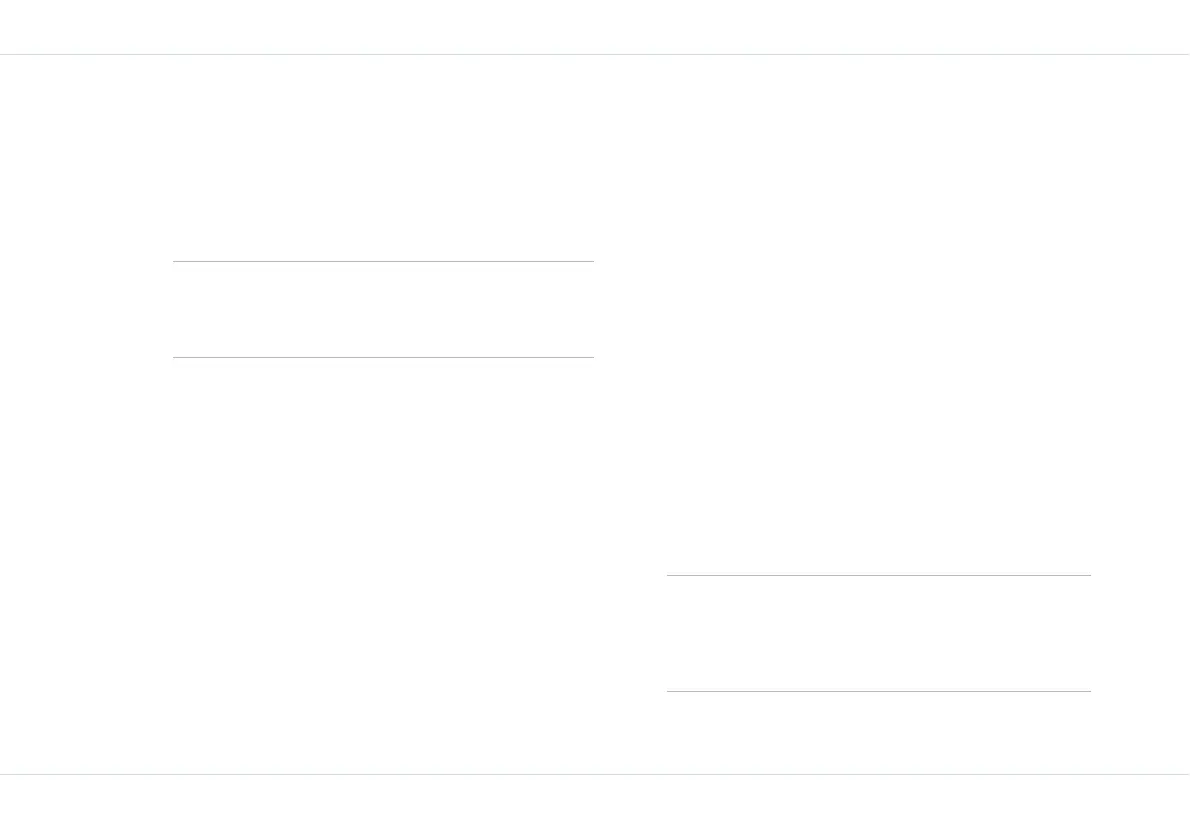This screenshot has width=1190, height=840.
Task: Click the bottom footer divider line
Action: click(x=595, y=774)
